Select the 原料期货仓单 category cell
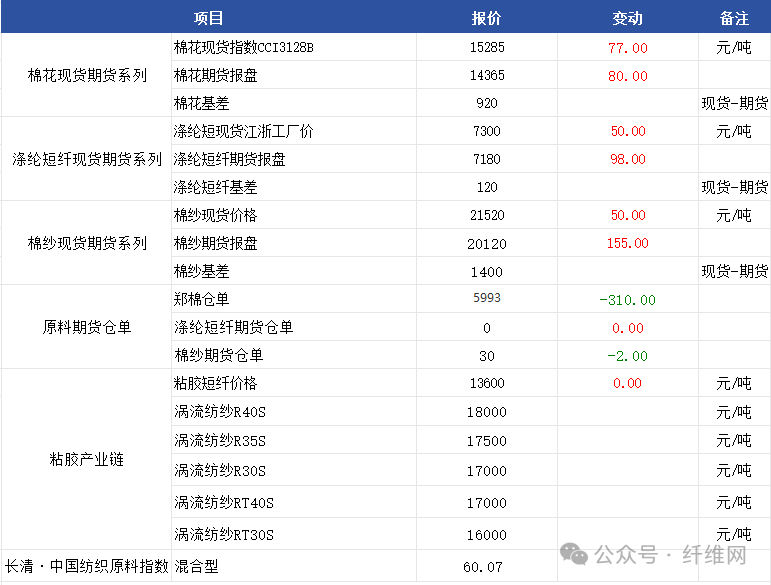The image size is (771, 585). 87,327
